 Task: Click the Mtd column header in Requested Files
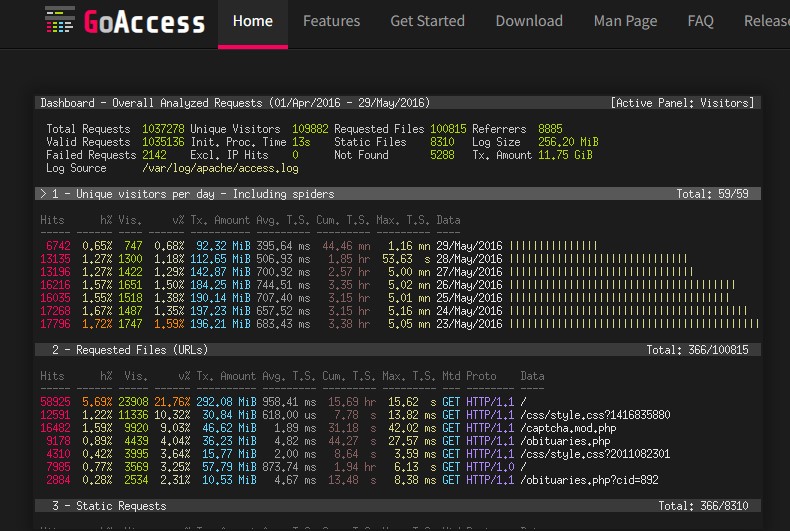(x=451, y=376)
